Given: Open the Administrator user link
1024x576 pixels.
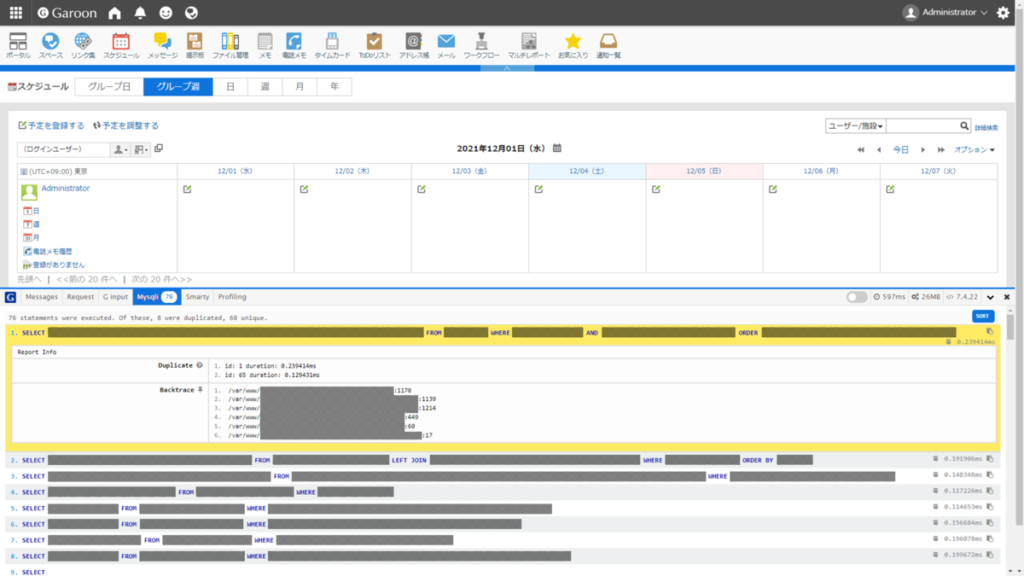Looking at the screenshot, I should (65, 188).
